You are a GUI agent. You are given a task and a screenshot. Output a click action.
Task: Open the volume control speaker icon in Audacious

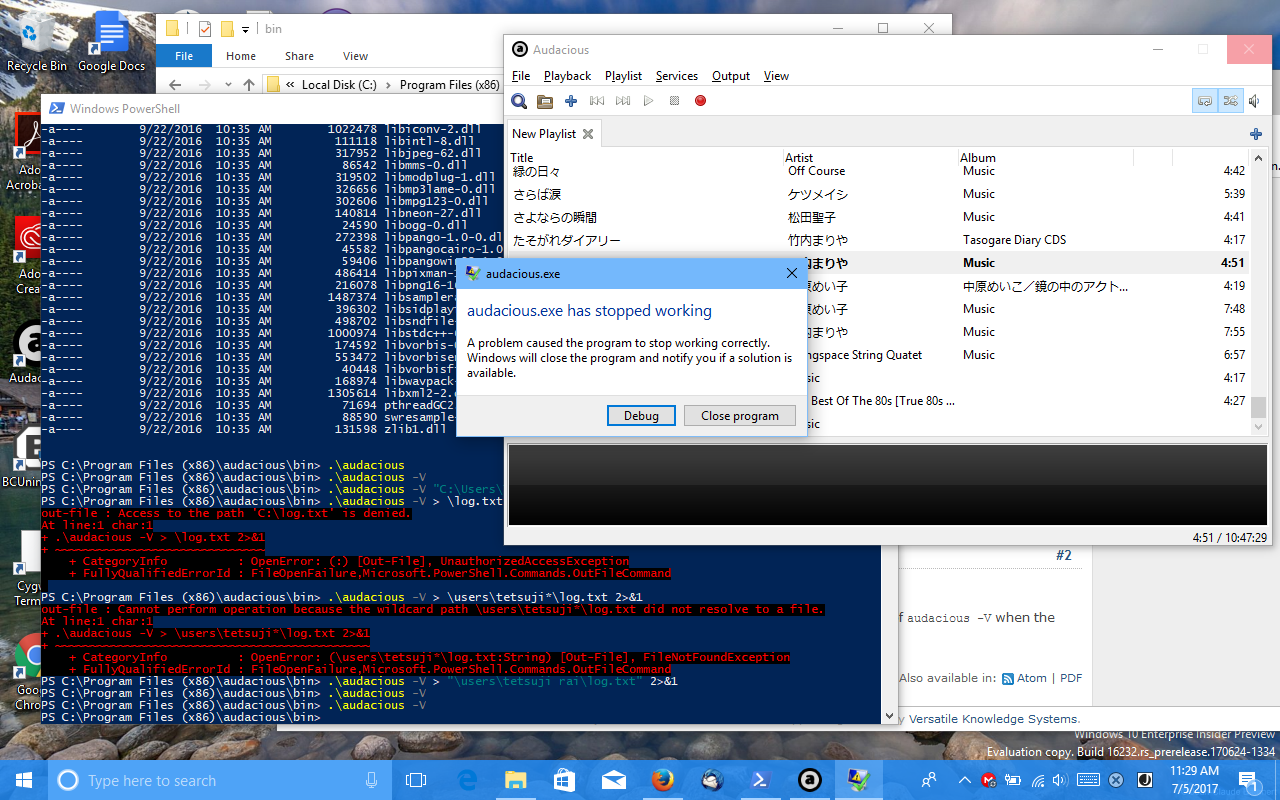tap(1254, 101)
